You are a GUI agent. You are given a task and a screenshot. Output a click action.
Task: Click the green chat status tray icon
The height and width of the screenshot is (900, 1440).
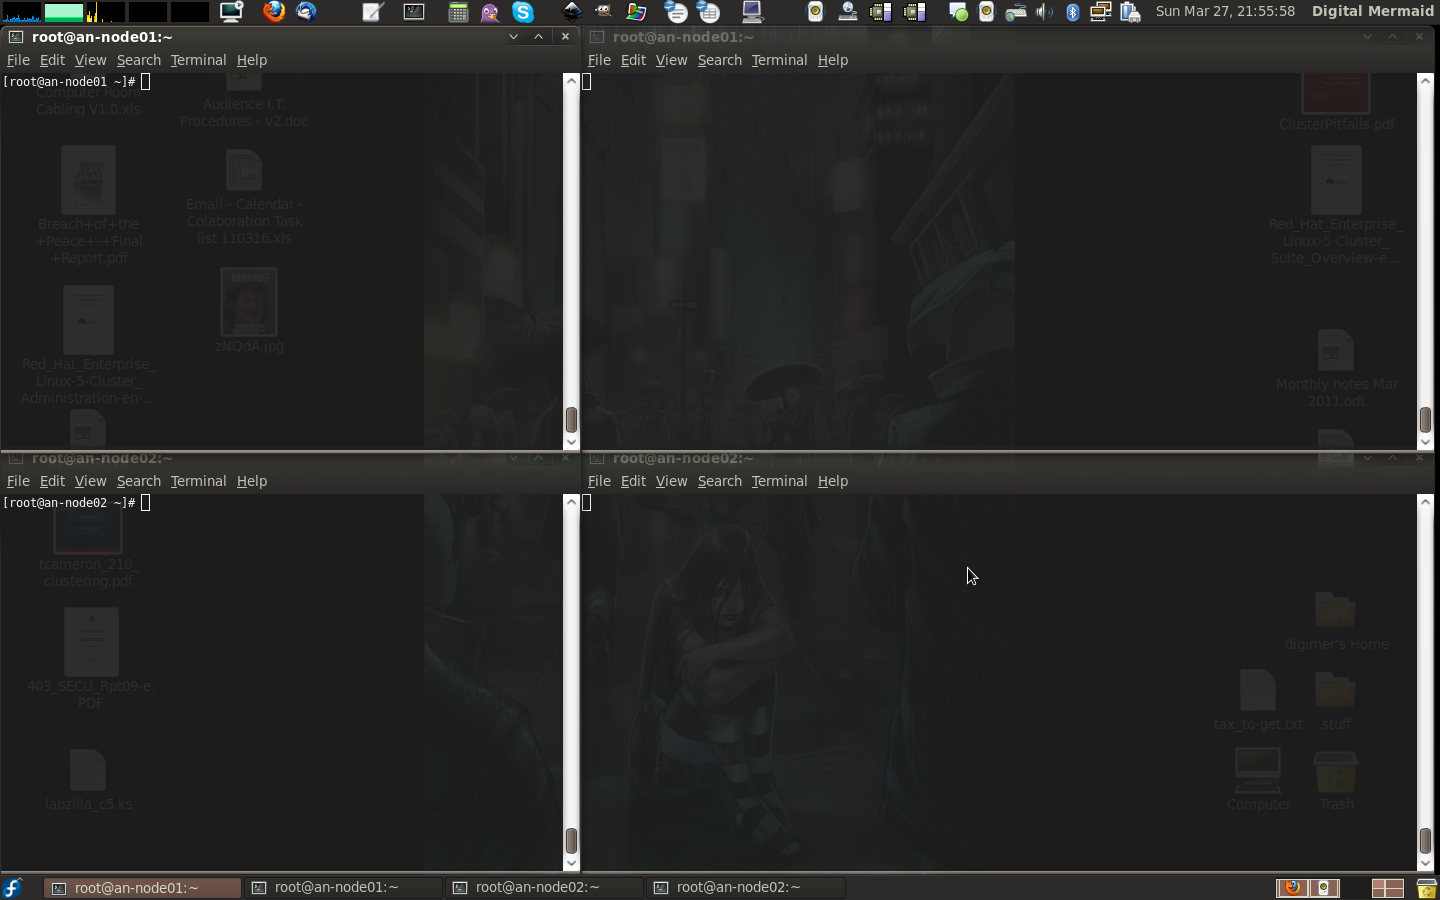[x=958, y=12]
